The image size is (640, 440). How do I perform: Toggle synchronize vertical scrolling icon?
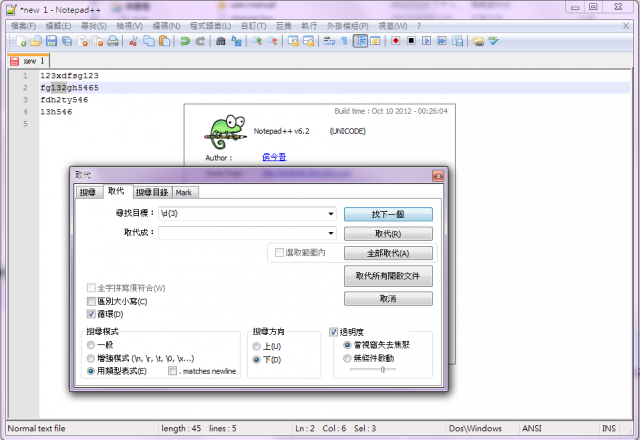pyautogui.click(x=293, y=41)
